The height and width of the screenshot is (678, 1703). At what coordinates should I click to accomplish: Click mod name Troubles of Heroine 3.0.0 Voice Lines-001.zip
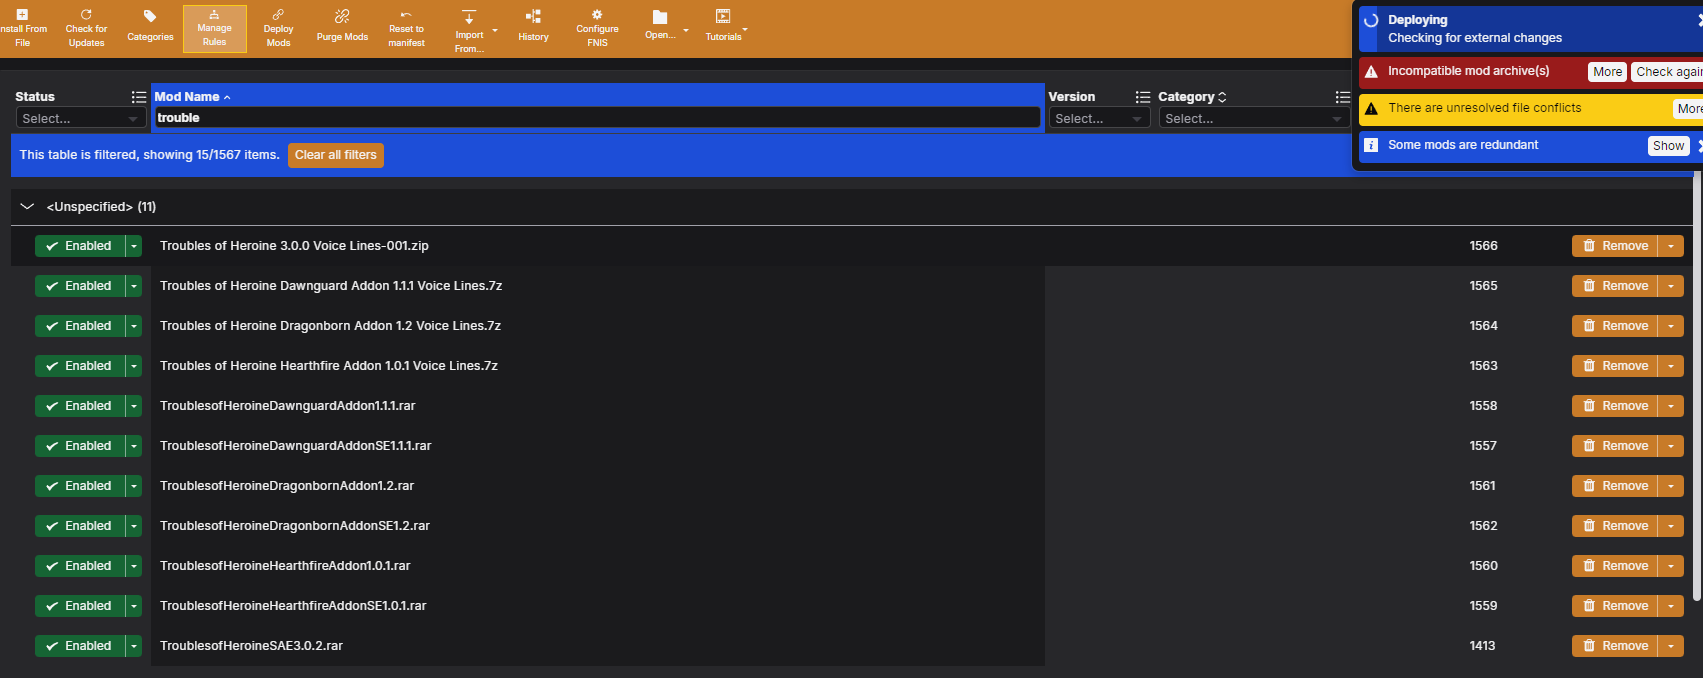[294, 246]
